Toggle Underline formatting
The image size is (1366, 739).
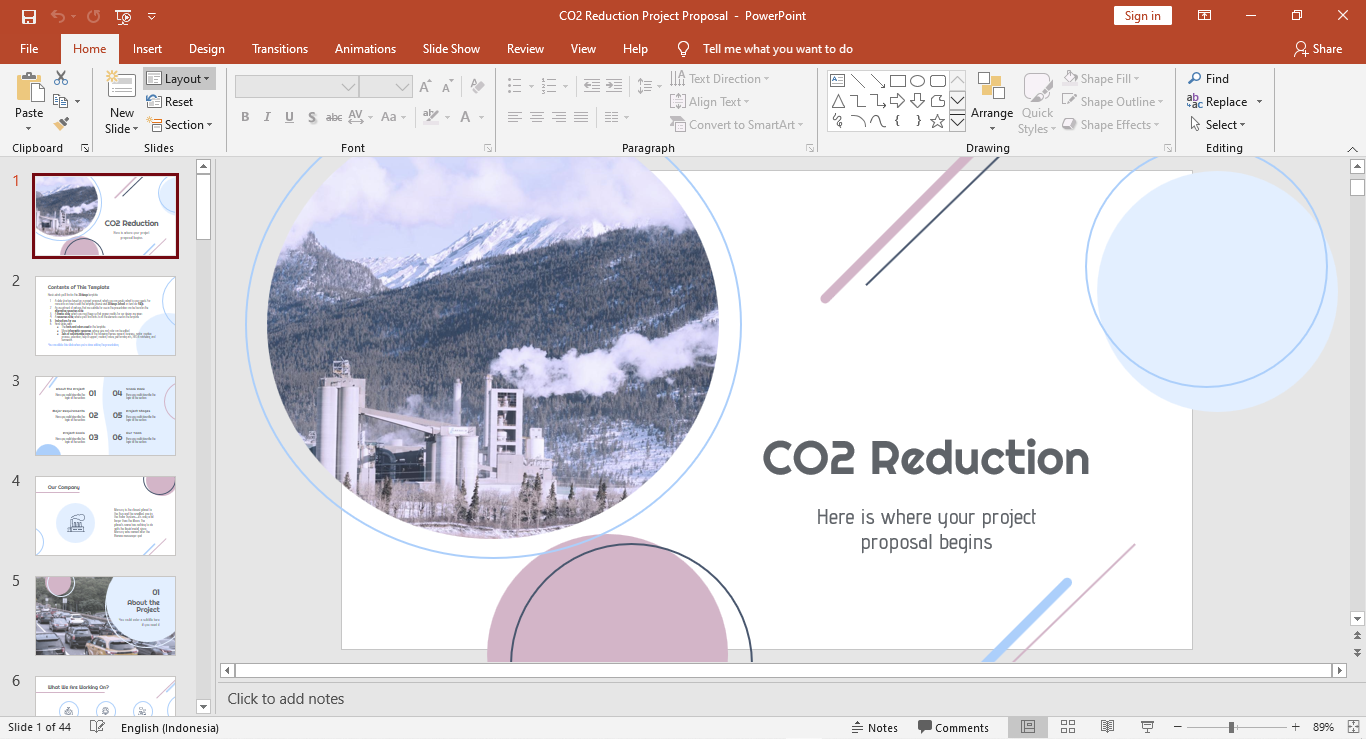click(289, 117)
